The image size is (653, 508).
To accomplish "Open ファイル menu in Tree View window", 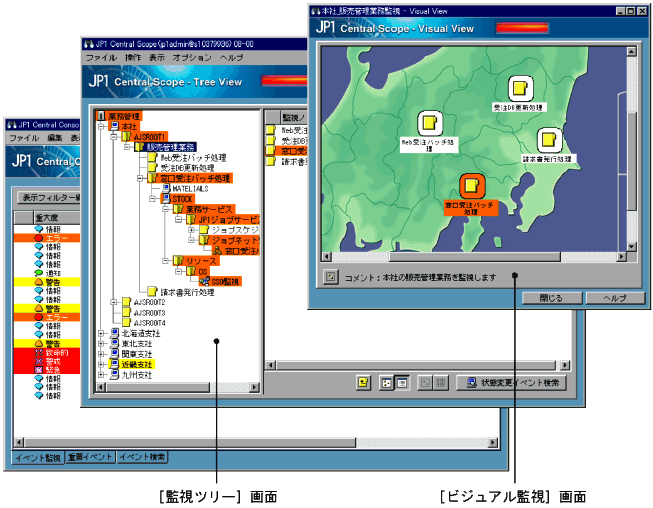I will coord(101,57).
